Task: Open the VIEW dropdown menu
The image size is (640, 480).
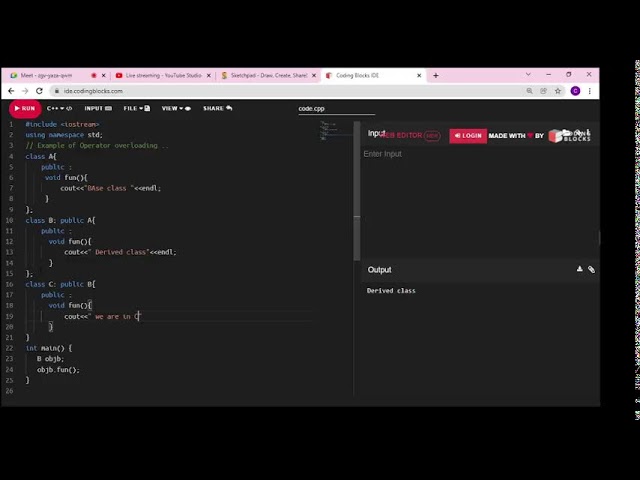Action: pyautogui.click(x=176, y=109)
